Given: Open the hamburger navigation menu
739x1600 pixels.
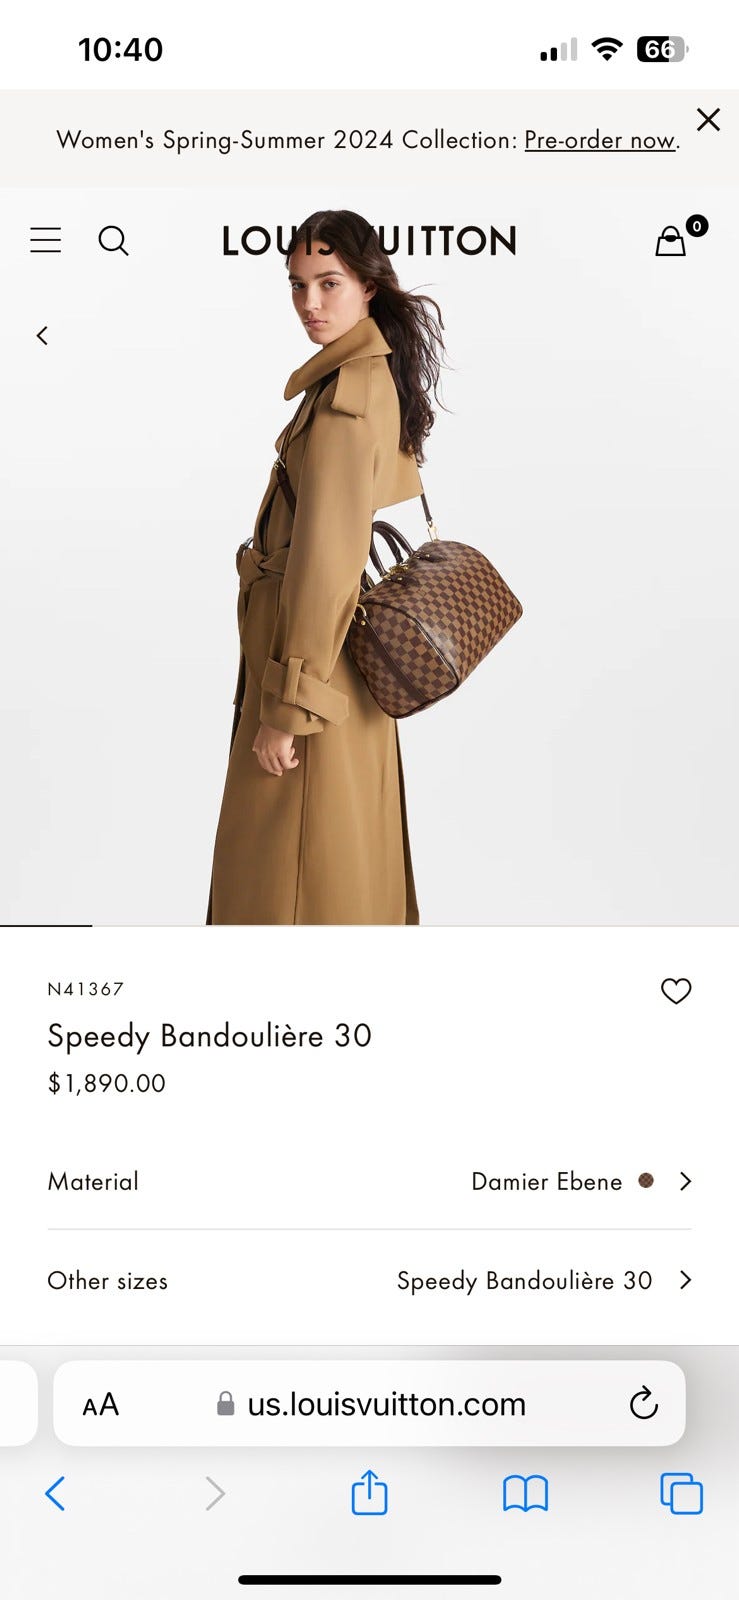Looking at the screenshot, I should tap(45, 241).
